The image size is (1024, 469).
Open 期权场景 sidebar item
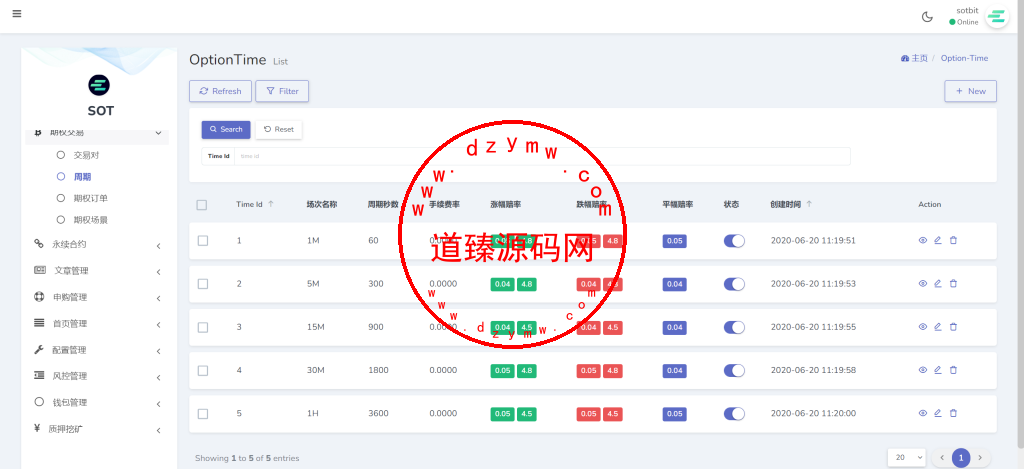coord(90,219)
